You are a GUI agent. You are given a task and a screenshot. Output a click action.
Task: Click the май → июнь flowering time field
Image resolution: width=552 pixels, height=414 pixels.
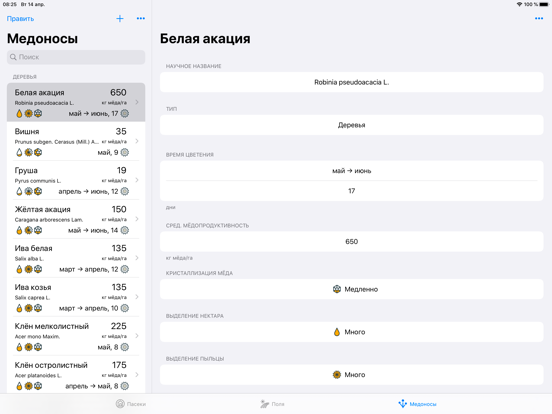(351, 171)
